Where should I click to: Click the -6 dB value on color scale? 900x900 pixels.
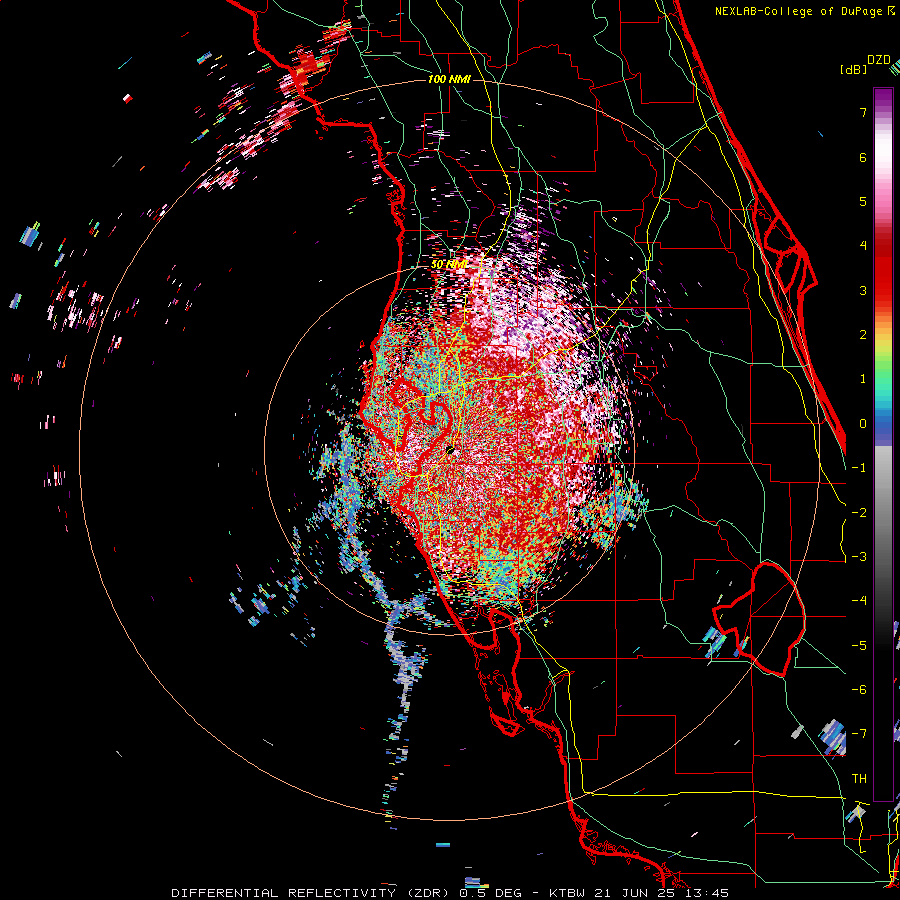[x=859, y=690]
